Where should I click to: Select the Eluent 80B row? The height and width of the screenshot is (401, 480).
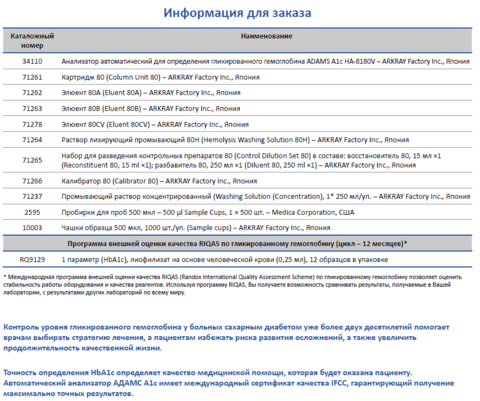point(237,108)
